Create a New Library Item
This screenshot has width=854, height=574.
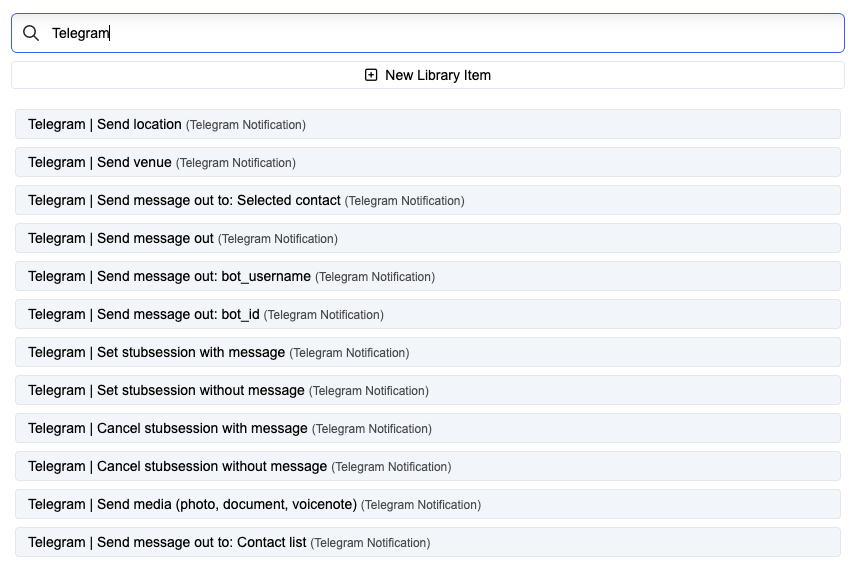pyautogui.click(x=428, y=75)
